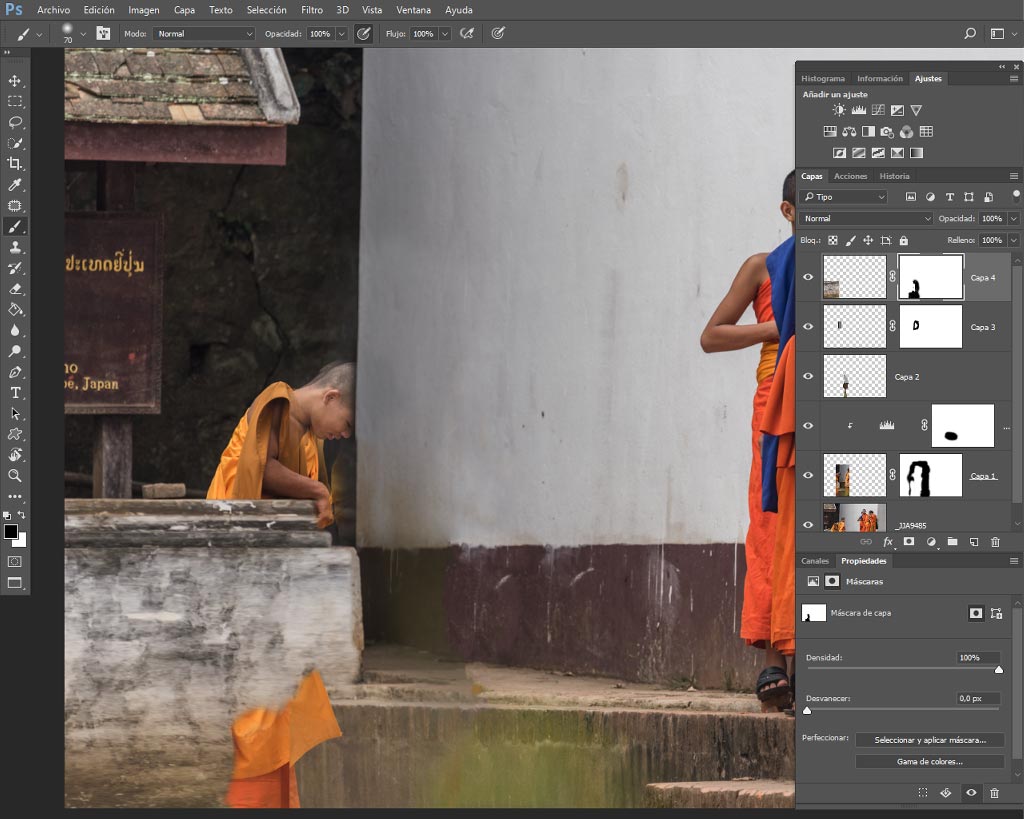Toggle lock all for layer
The height and width of the screenshot is (819, 1024).
pos(904,240)
